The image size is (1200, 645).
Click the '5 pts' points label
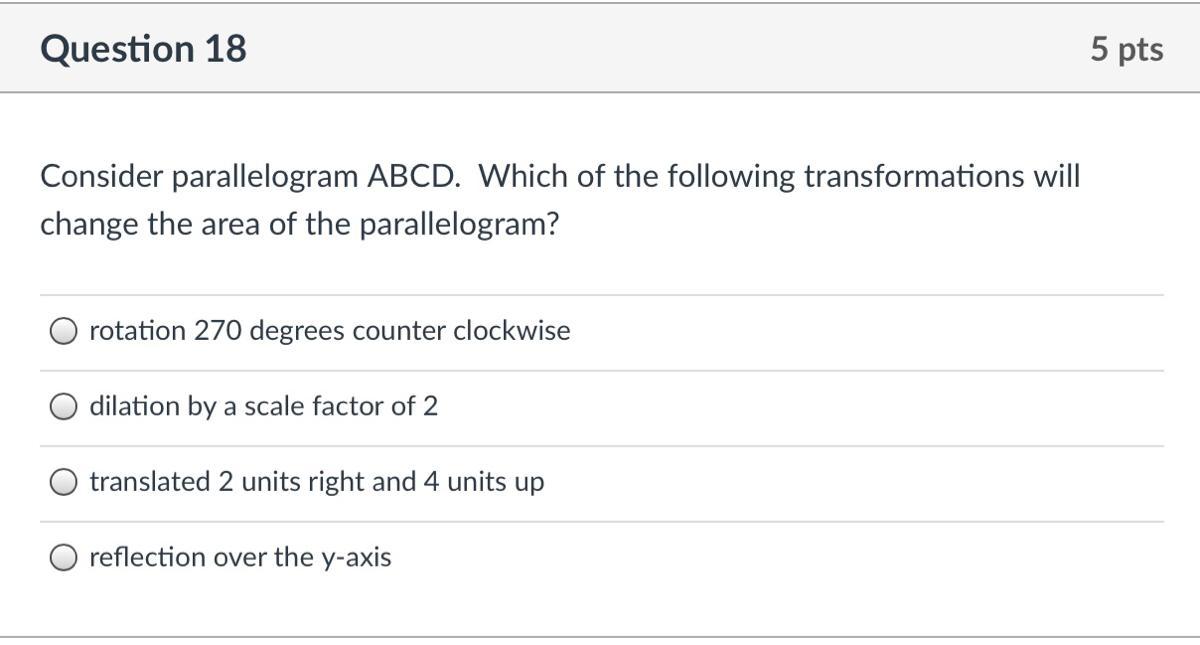click(1127, 50)
